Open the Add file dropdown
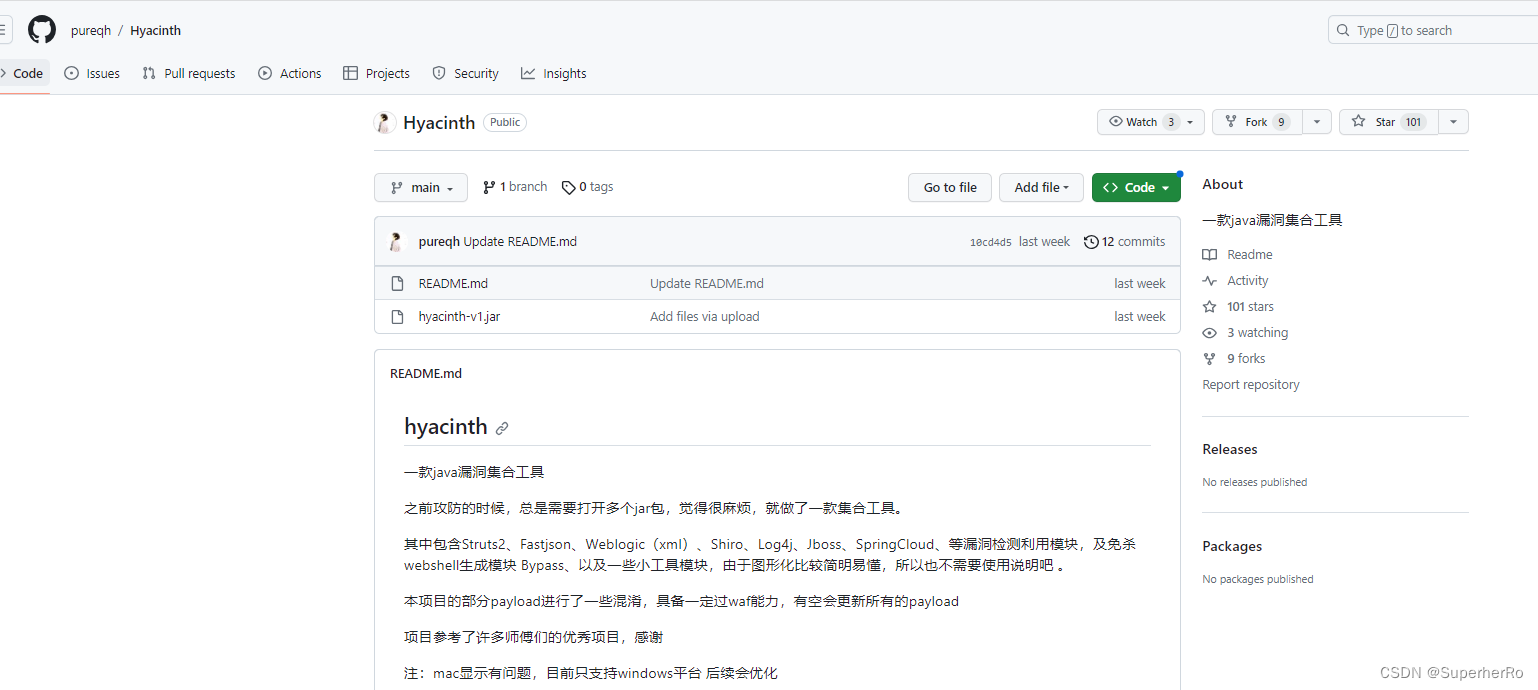Screen dimensions: 1538x690 click(x=1041, y=187)
